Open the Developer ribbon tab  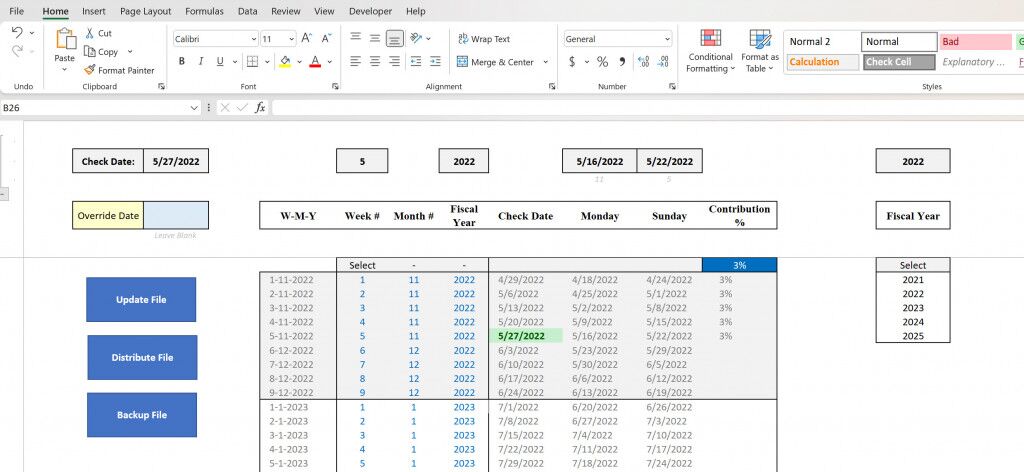[370, 11]
